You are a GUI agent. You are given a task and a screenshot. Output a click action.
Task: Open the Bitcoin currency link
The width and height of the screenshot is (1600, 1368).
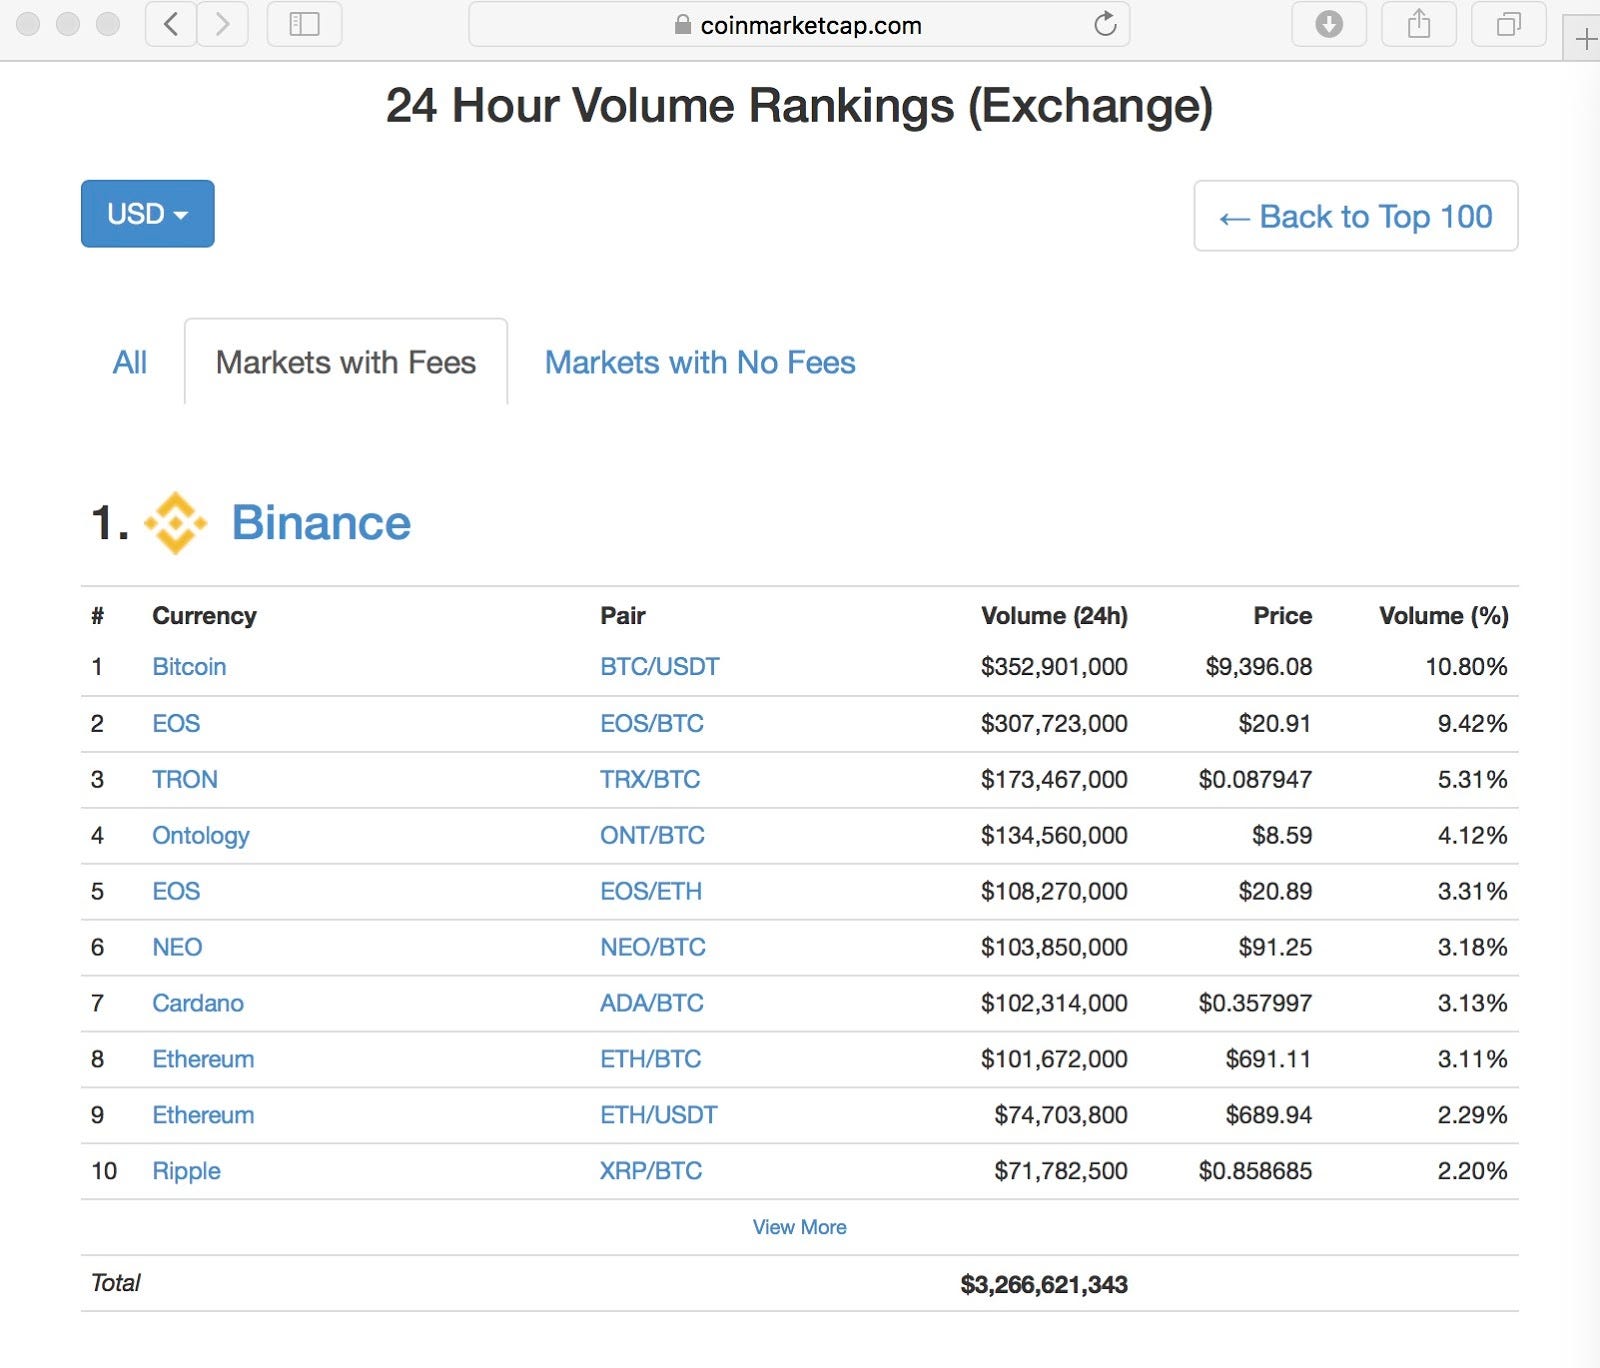coord(189,667)
